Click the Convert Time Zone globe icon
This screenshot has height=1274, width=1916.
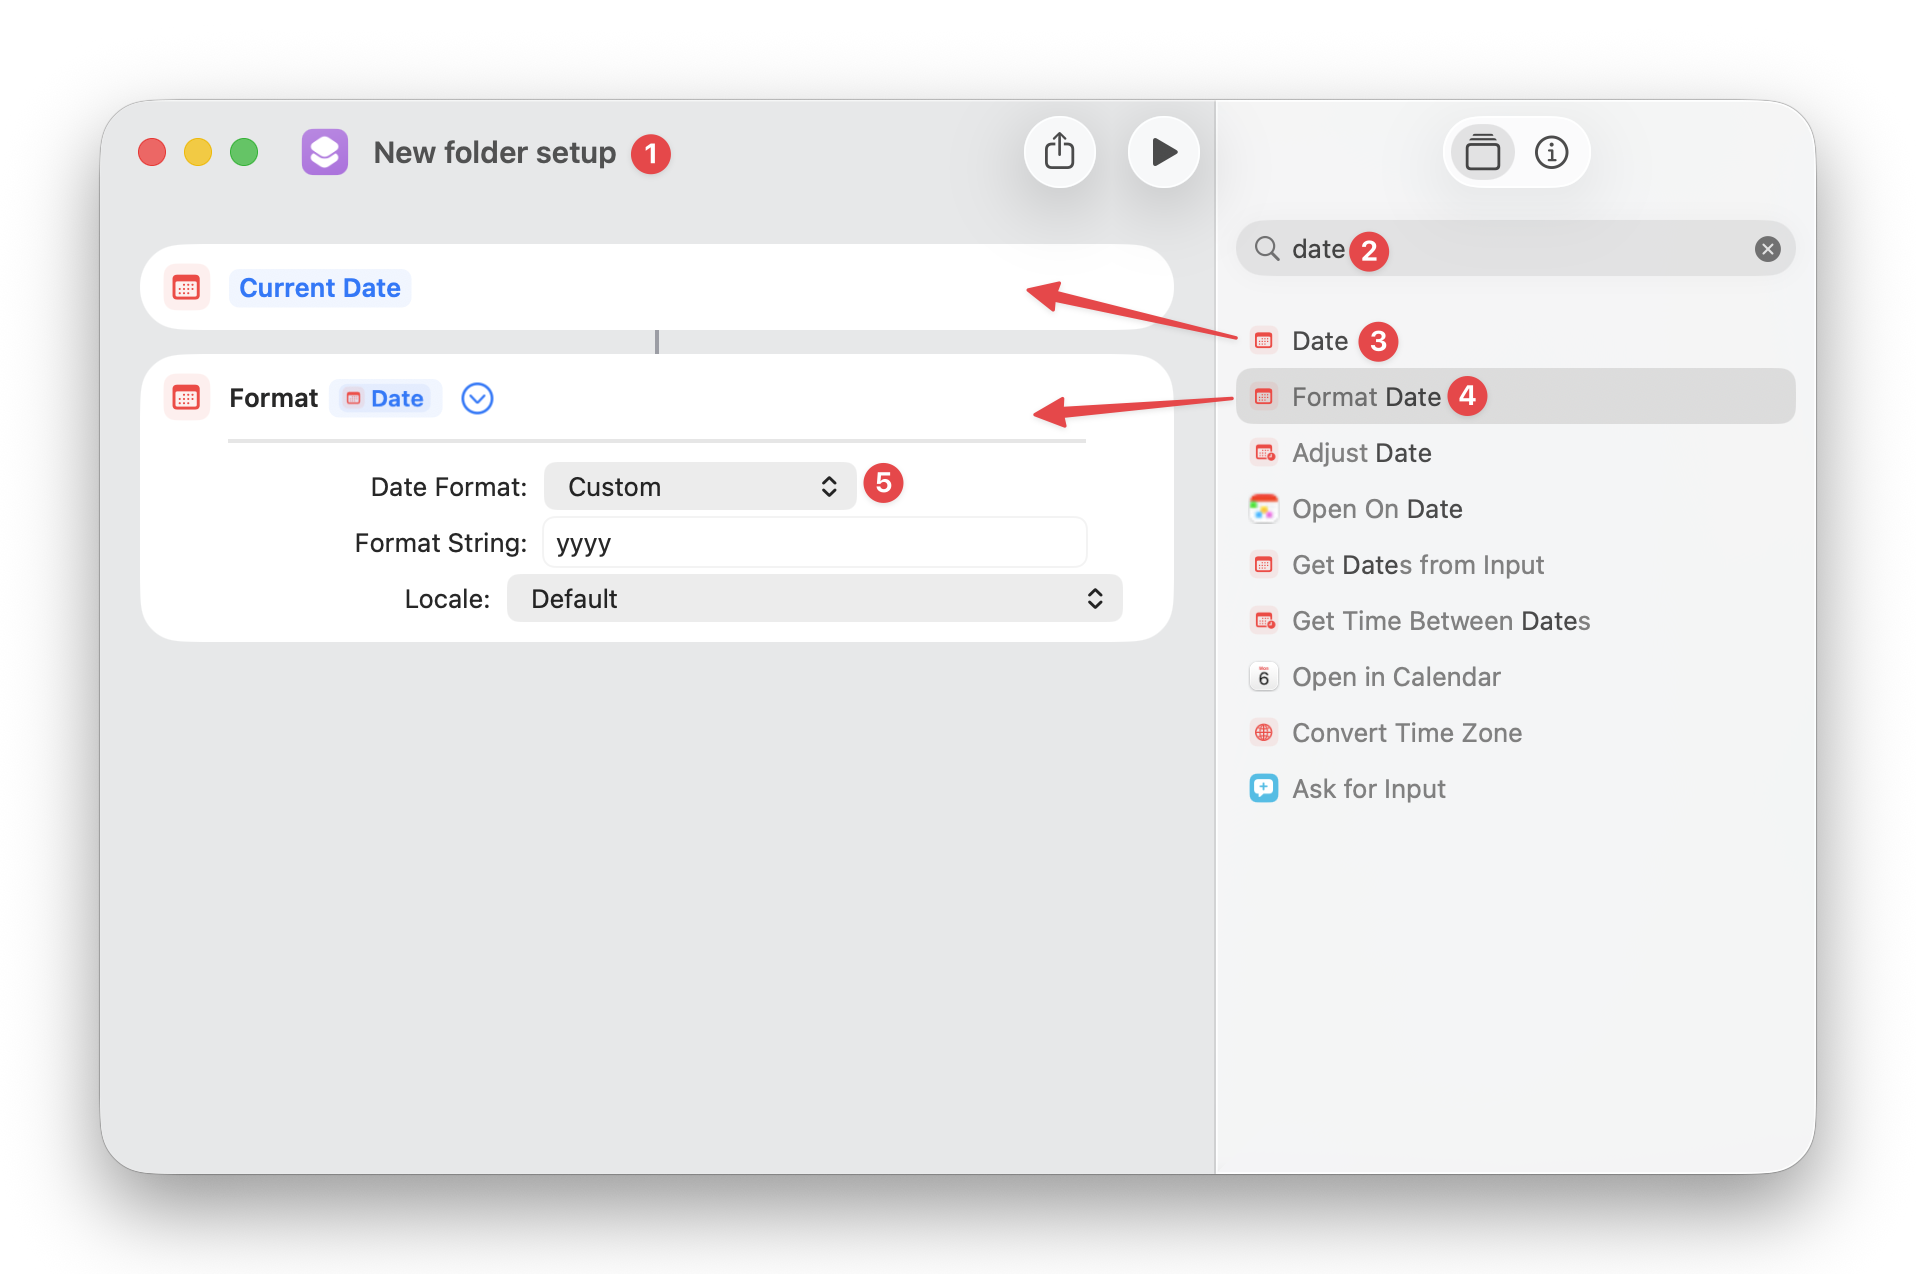tap(1263, 732)
